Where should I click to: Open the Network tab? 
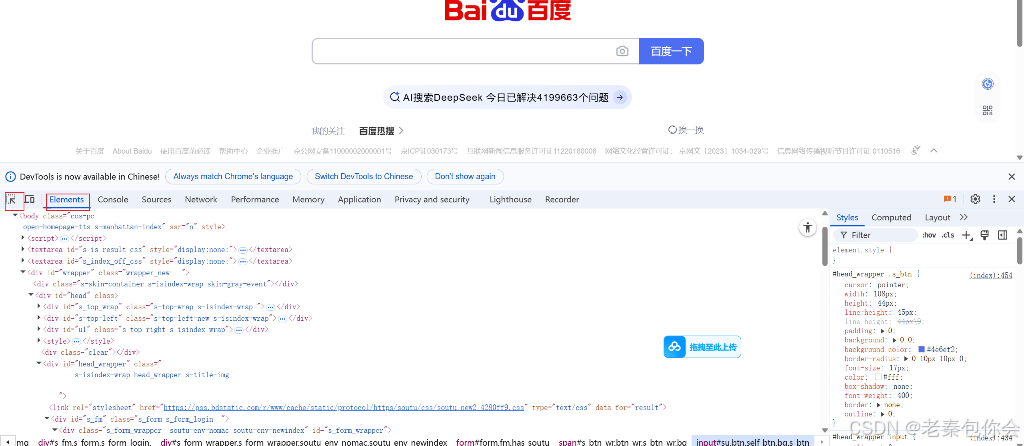pos(201,199)
